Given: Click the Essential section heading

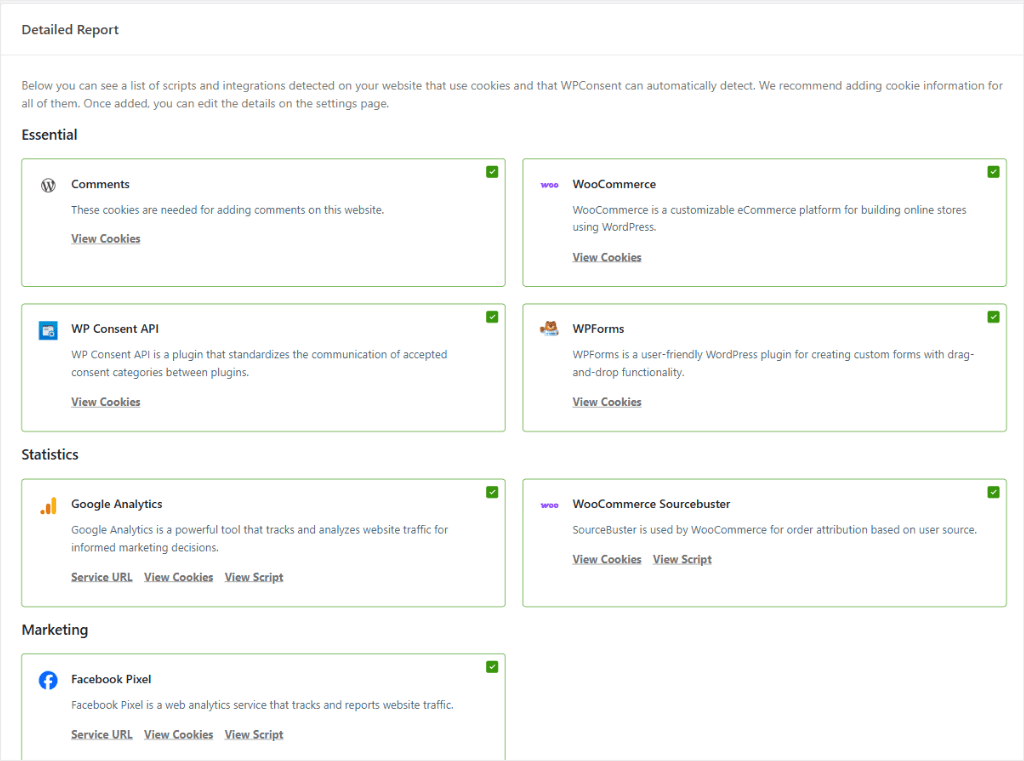Looking at the screenshot, I should click(49, 135).
